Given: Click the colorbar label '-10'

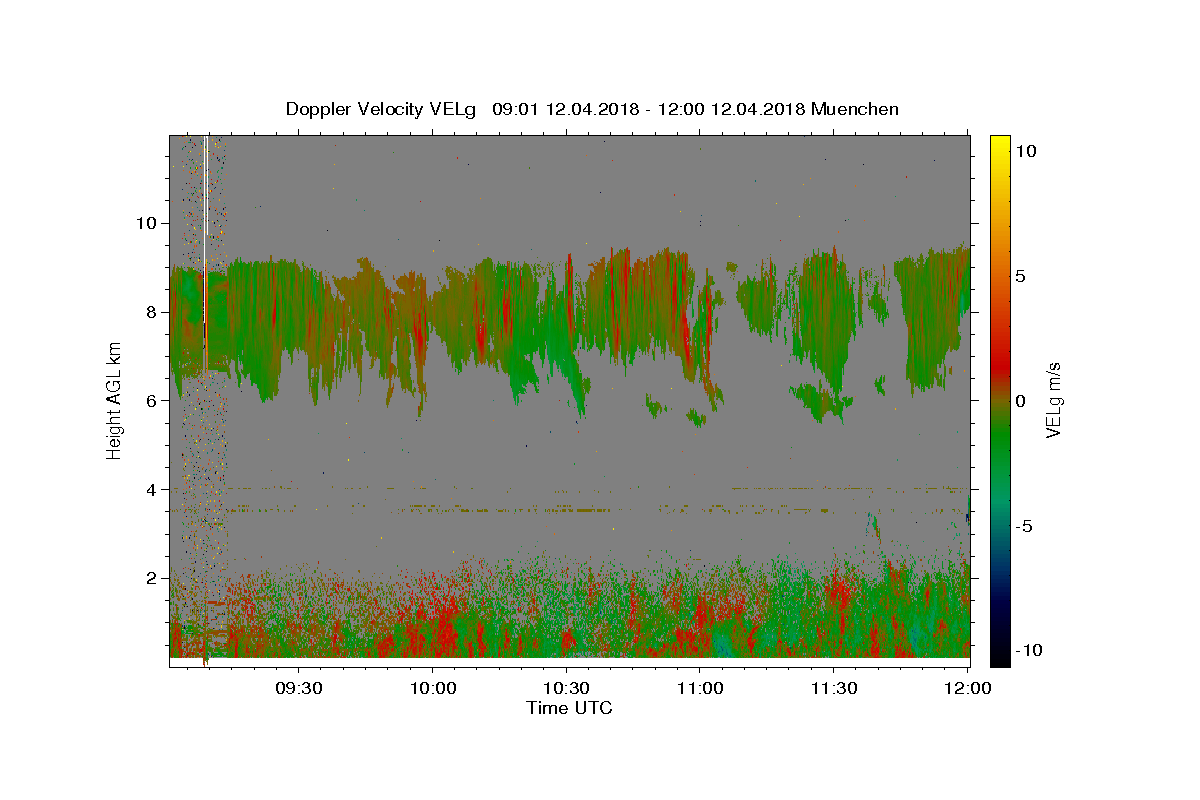Looking at the screenshot, I should [x=1030, y=651].
